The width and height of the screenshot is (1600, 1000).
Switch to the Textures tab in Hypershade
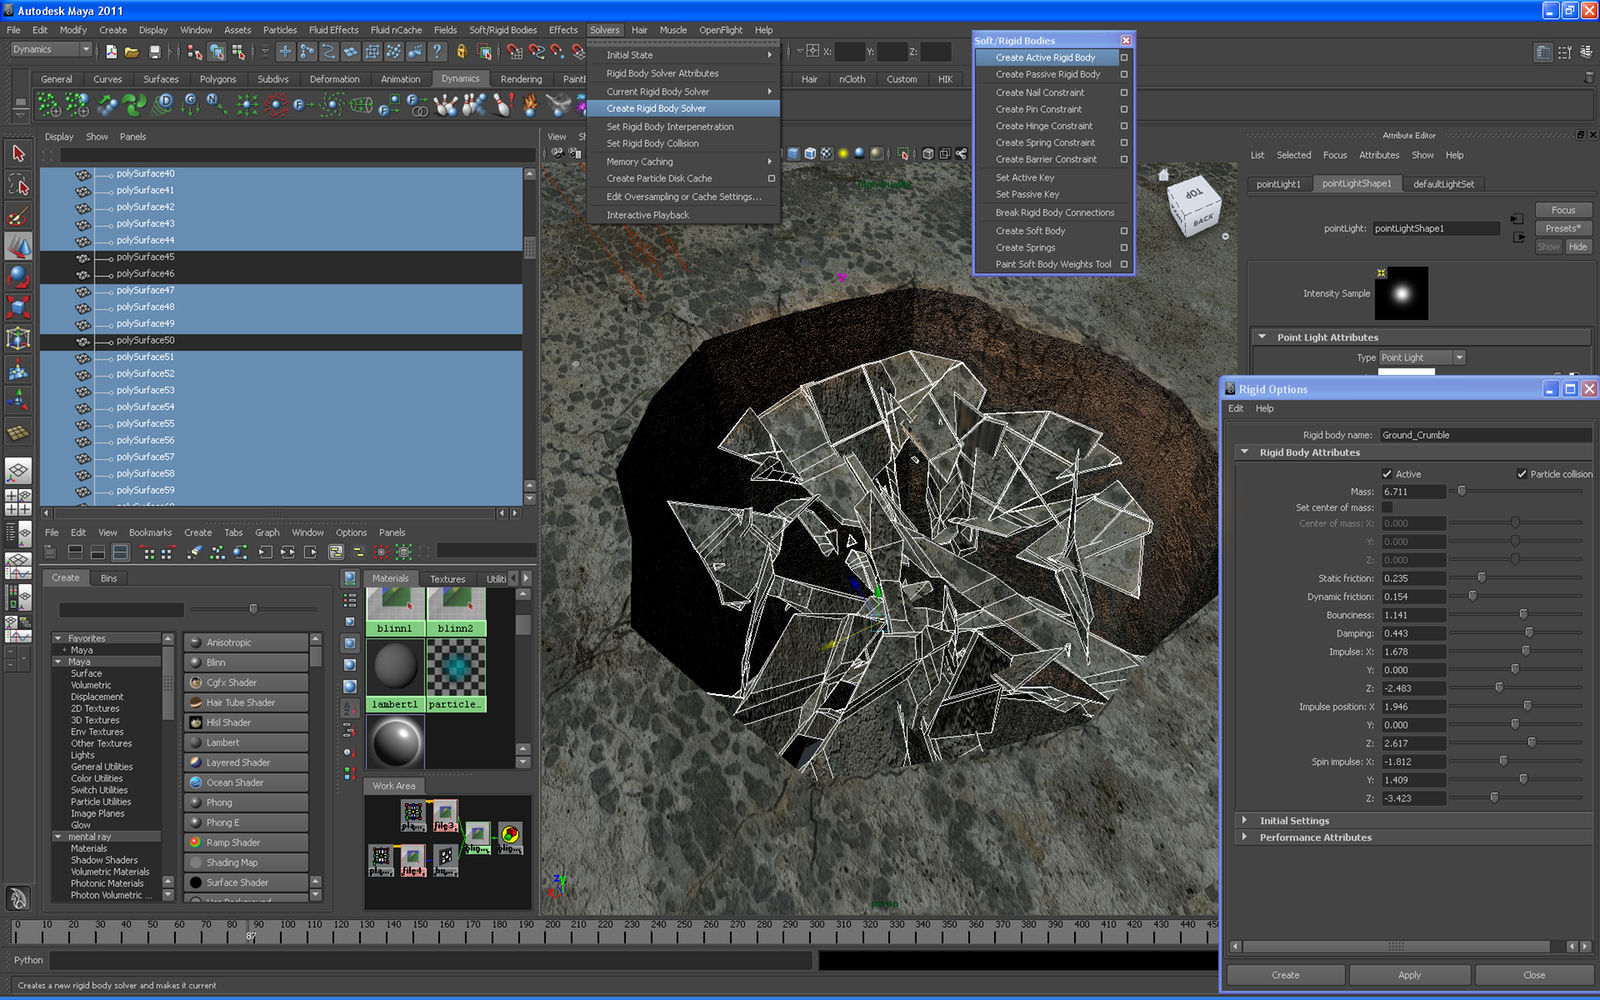447,579
